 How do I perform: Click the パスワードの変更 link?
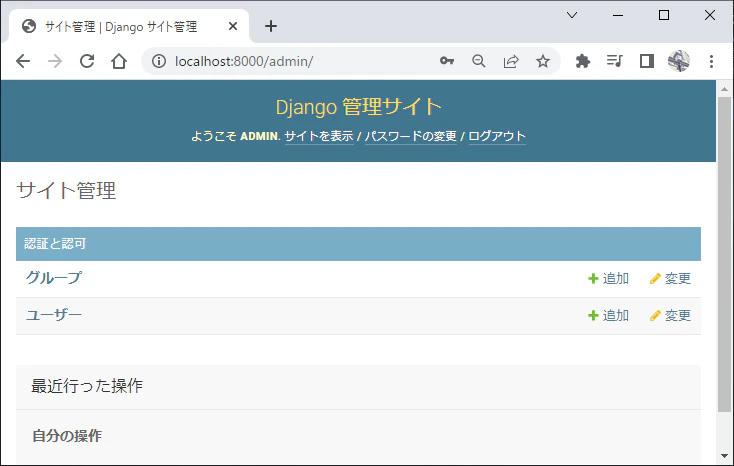click(x=411, y=136)
